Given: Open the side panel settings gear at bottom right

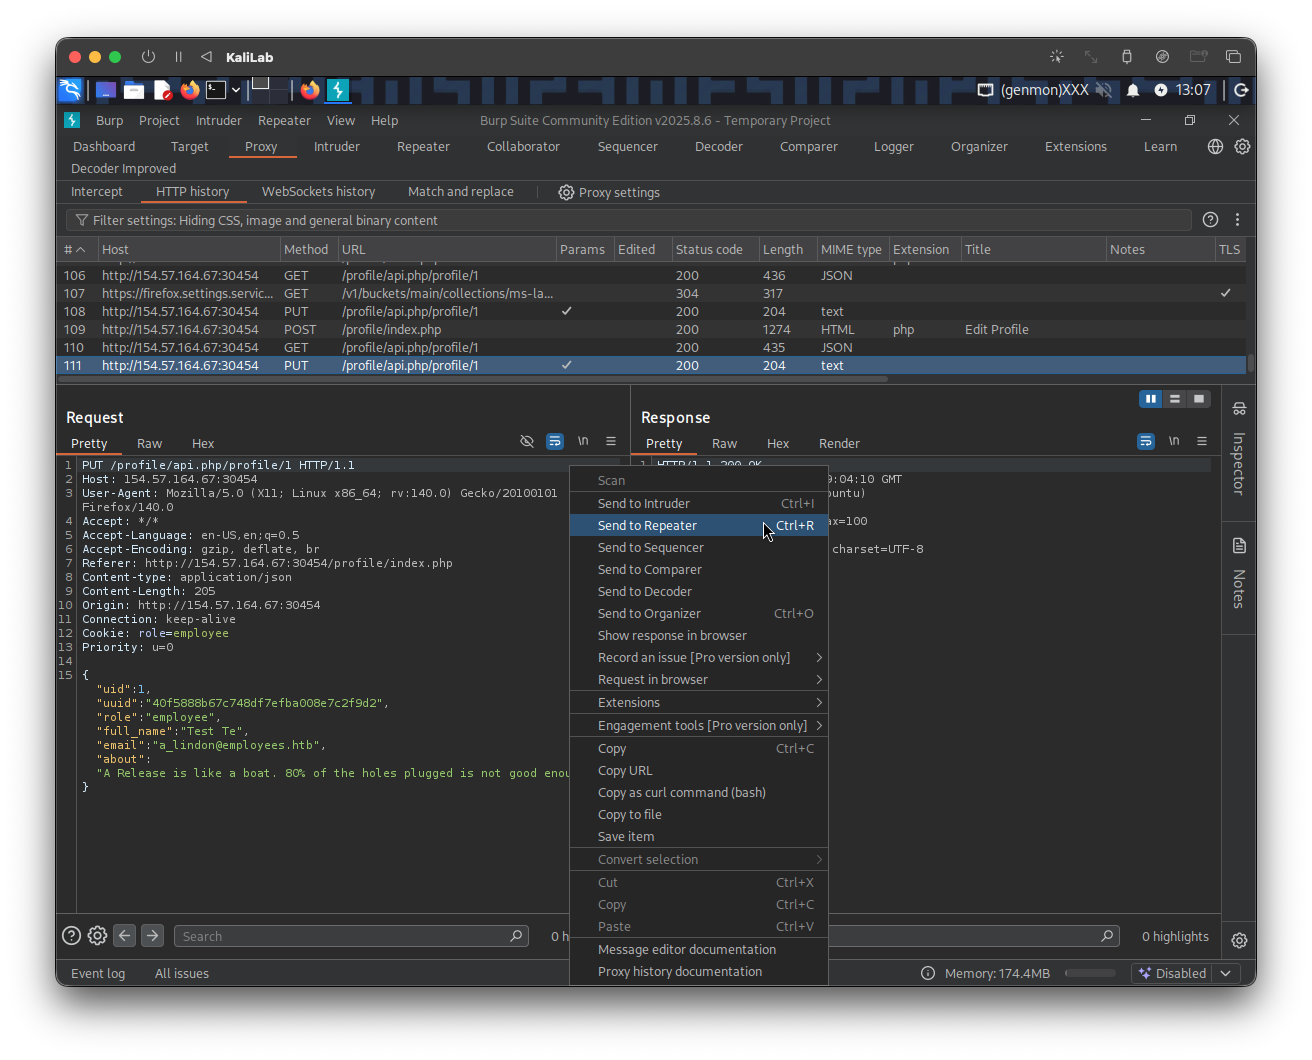Looking at the screenshot, I should coord(1239,940).
